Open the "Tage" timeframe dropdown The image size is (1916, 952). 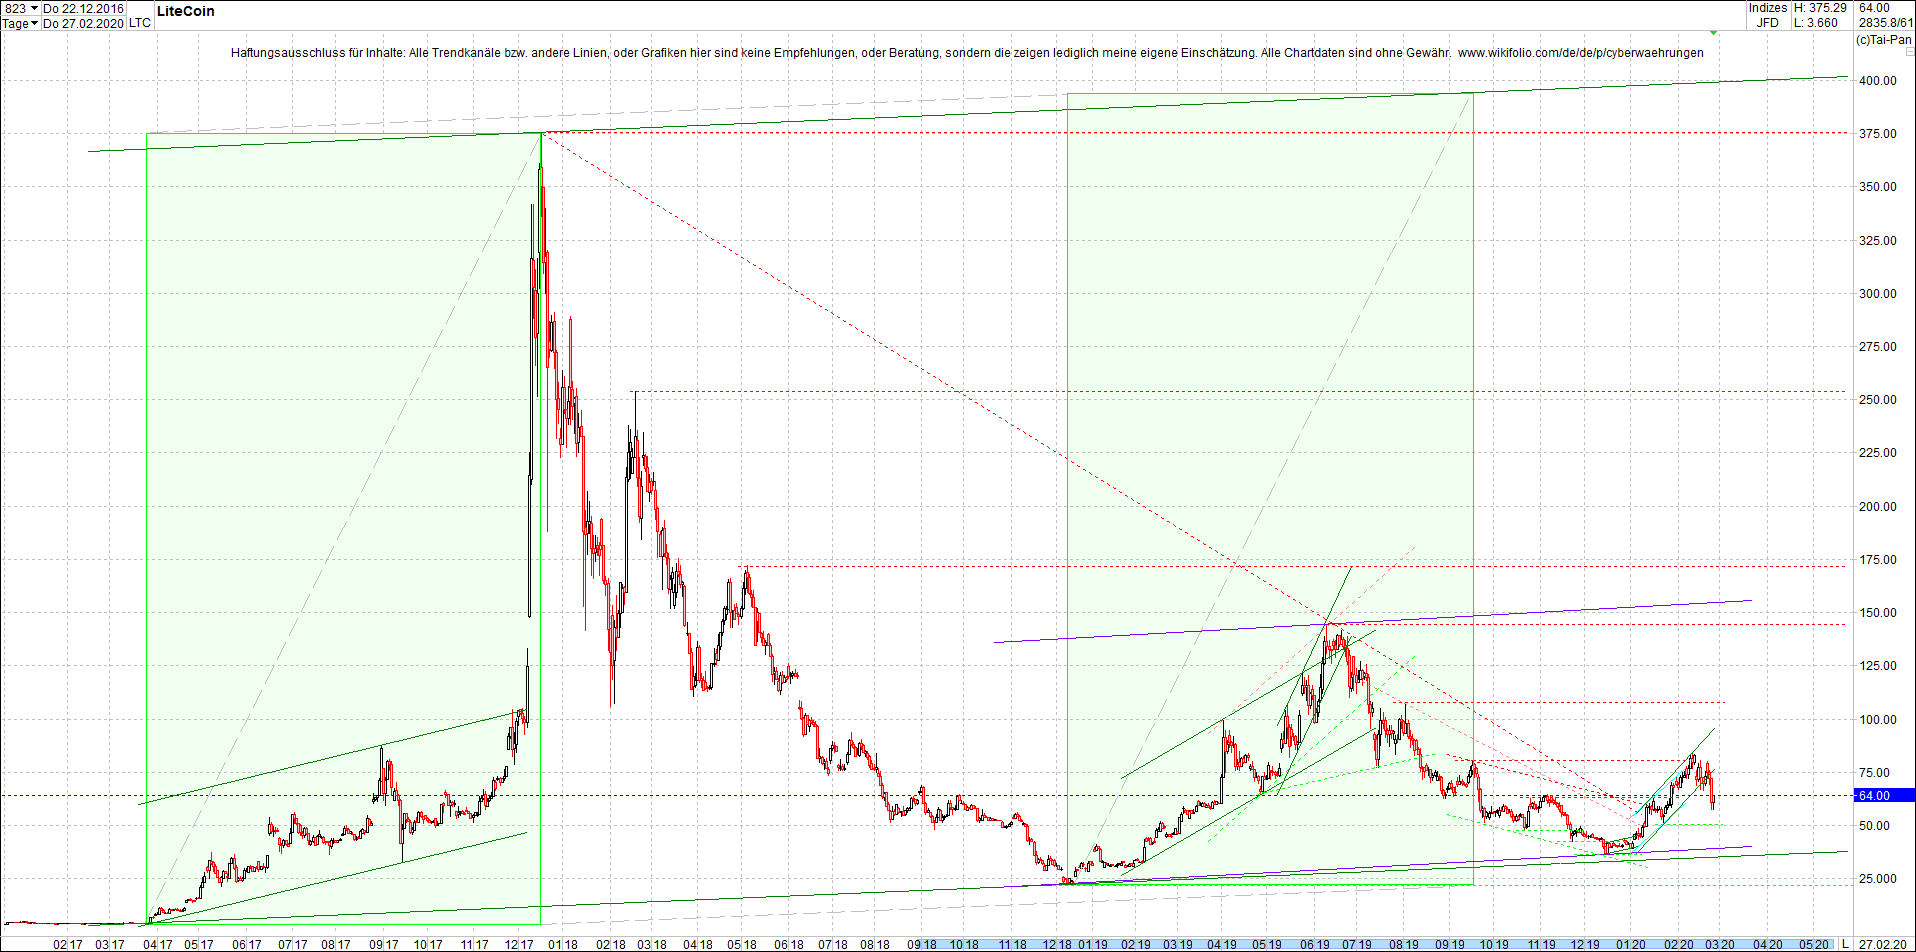coord(15,23)
